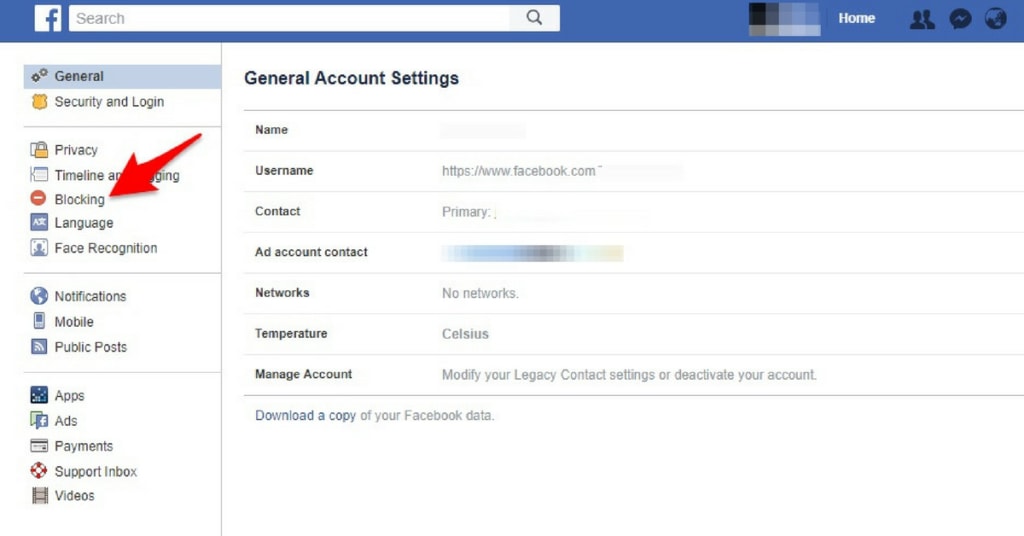1024x536 pixels.
Task: Click the Celsius temperature value
Action: point(465,334)
